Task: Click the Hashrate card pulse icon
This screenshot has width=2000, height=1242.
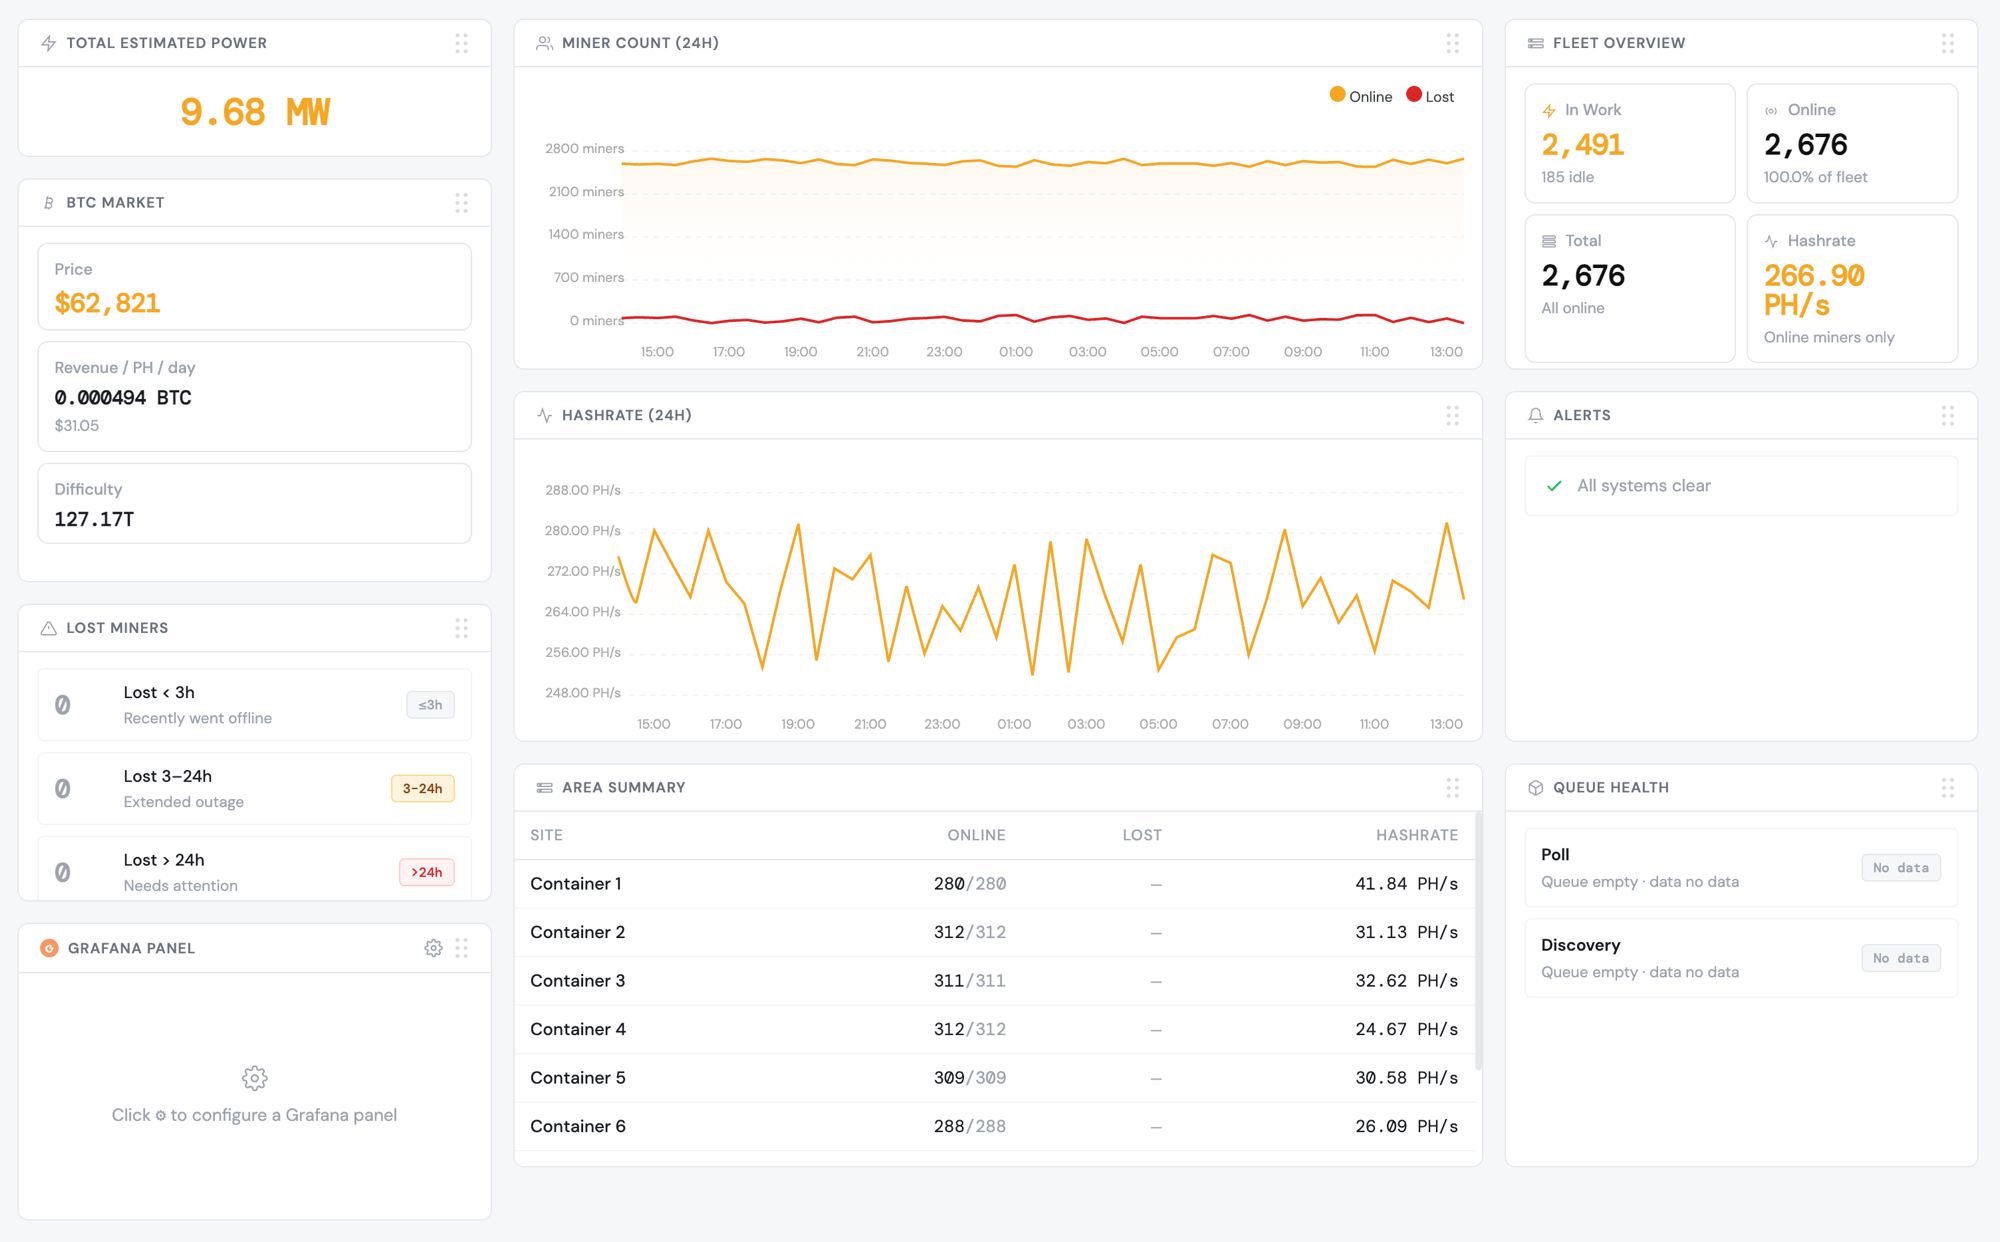Action: click(1771, 241)
